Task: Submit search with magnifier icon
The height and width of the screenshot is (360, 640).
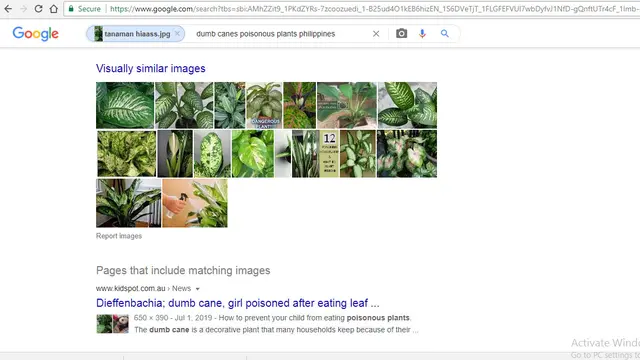Action: click(x=444, y=34)
